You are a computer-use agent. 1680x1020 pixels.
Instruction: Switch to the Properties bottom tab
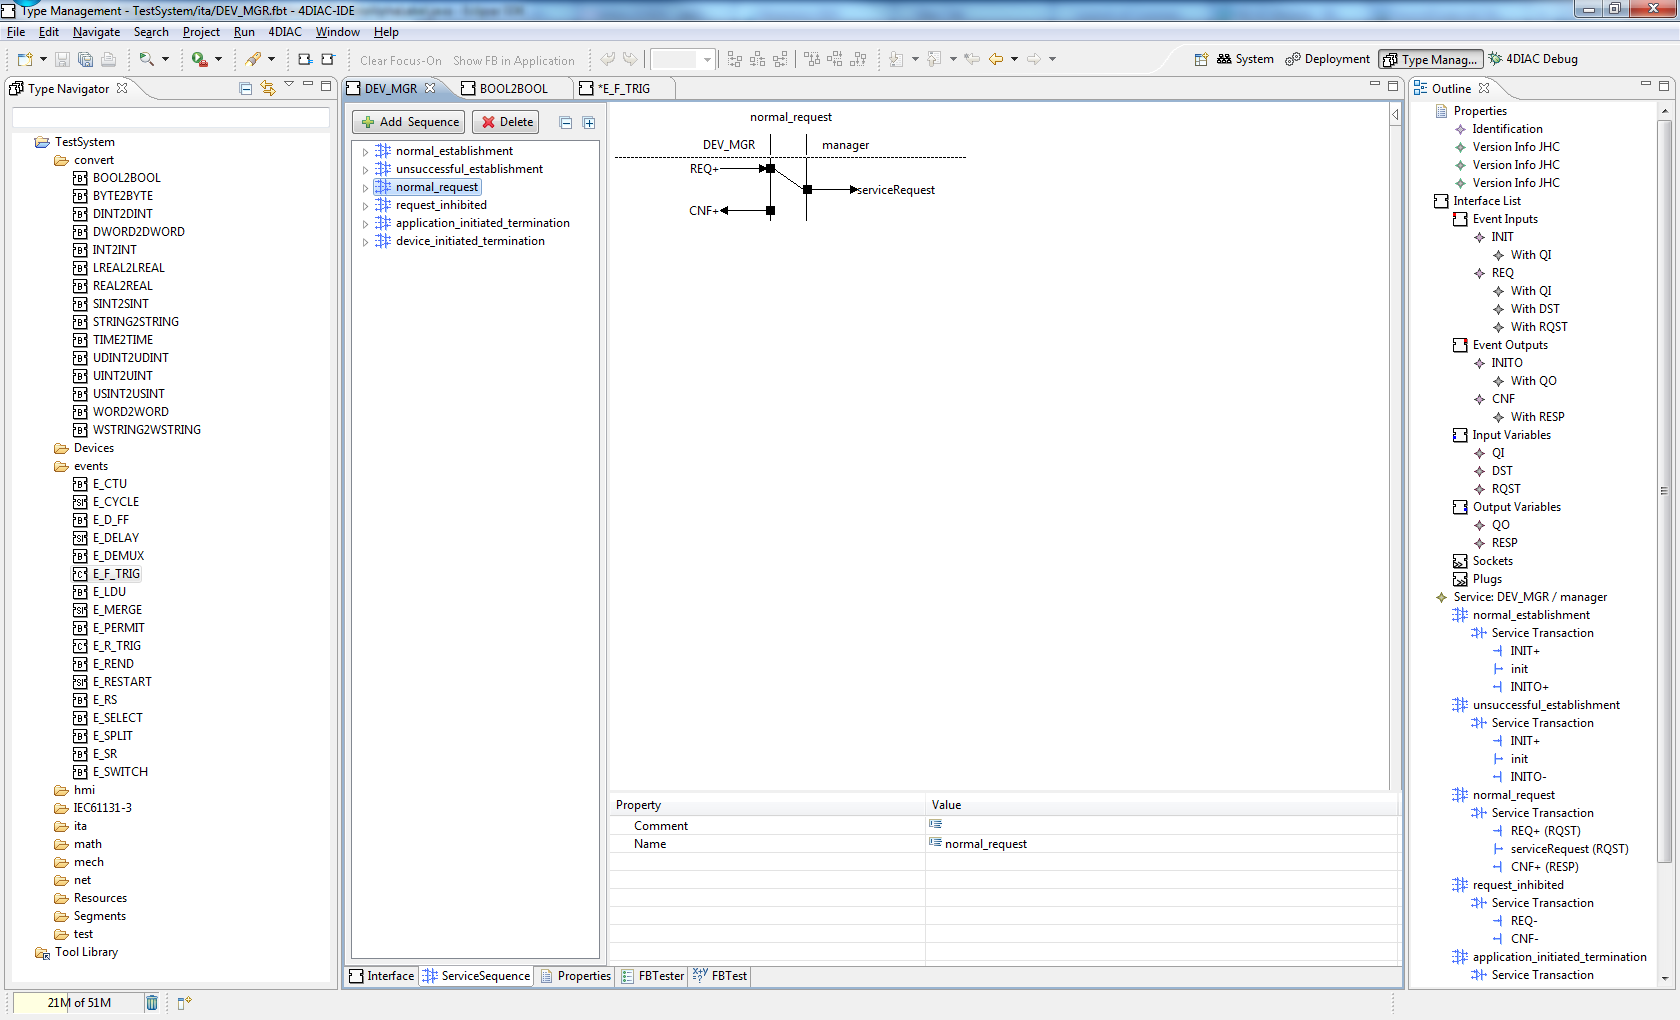pyautogui.click(x=576, y=976)
